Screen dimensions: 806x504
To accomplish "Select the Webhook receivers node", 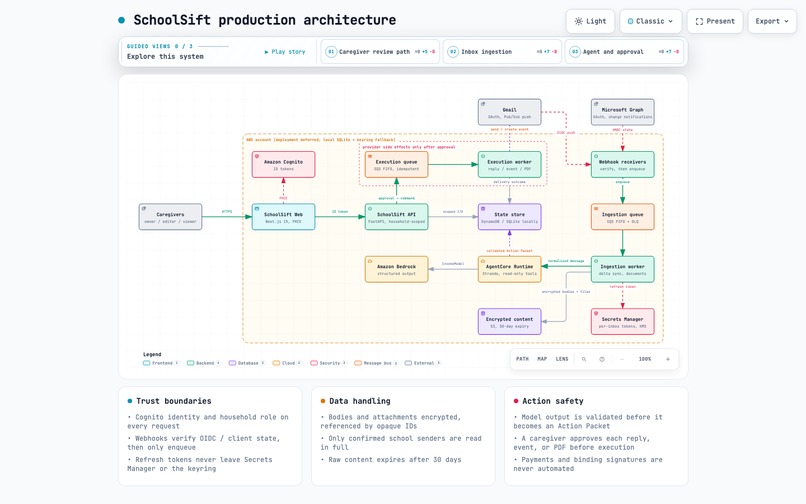I will (x=622, y=165).
